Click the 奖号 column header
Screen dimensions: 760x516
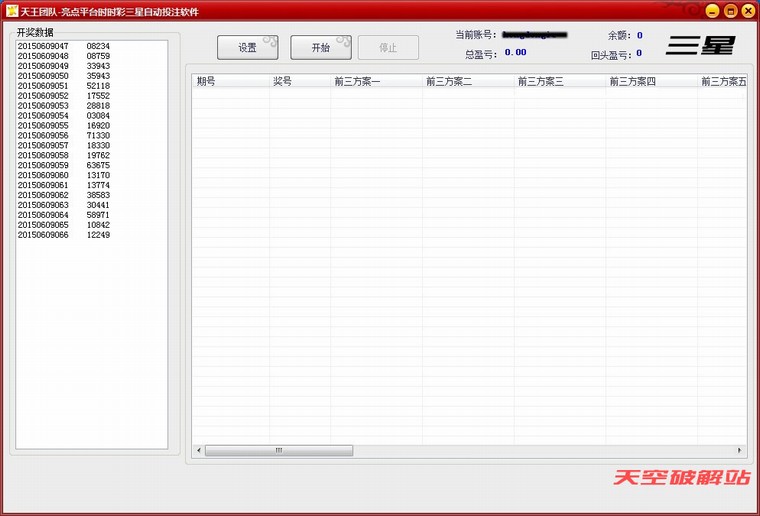[299, 81]
